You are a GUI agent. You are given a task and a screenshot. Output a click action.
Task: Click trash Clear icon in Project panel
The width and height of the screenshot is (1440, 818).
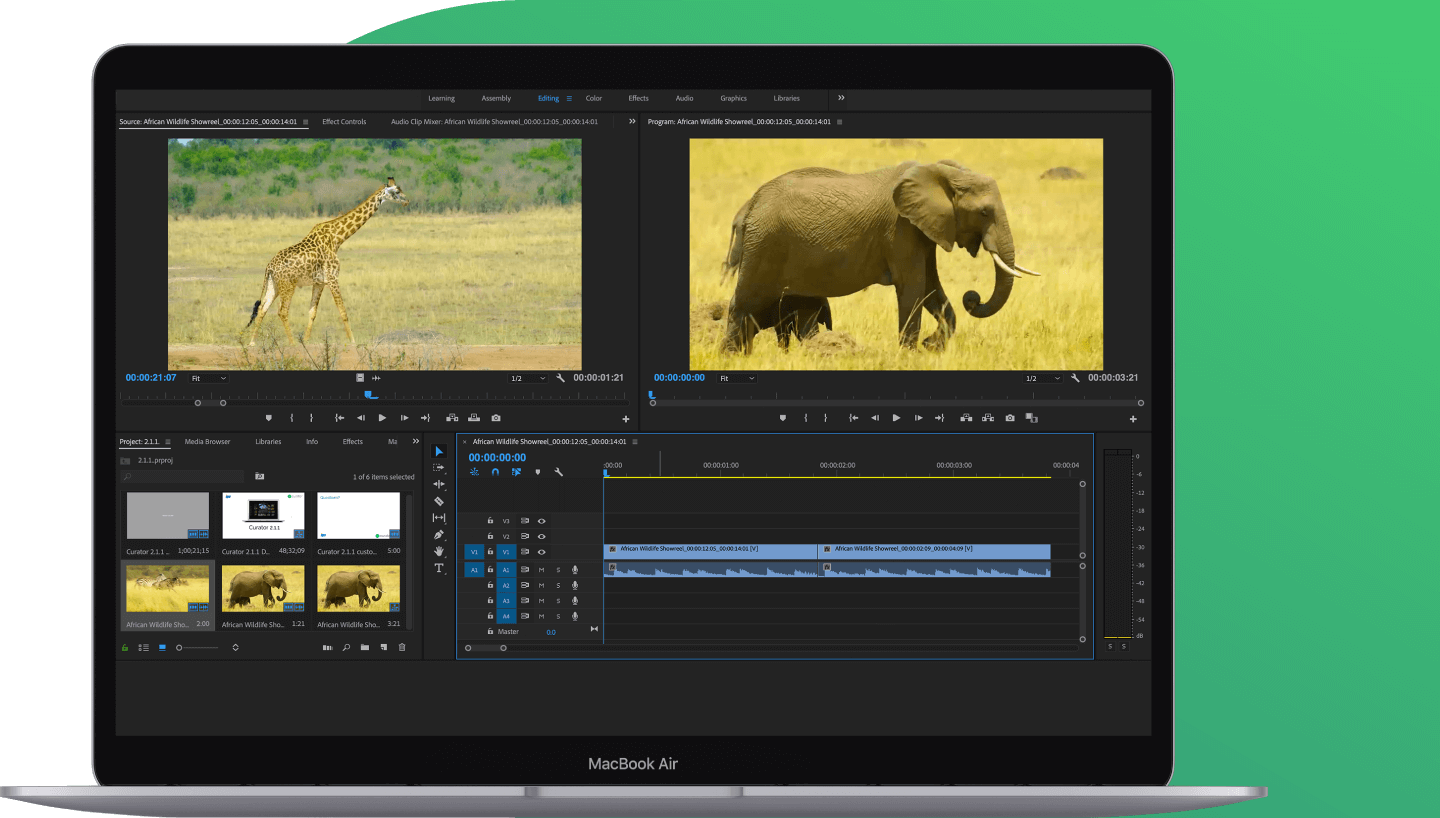click(402, 648)
